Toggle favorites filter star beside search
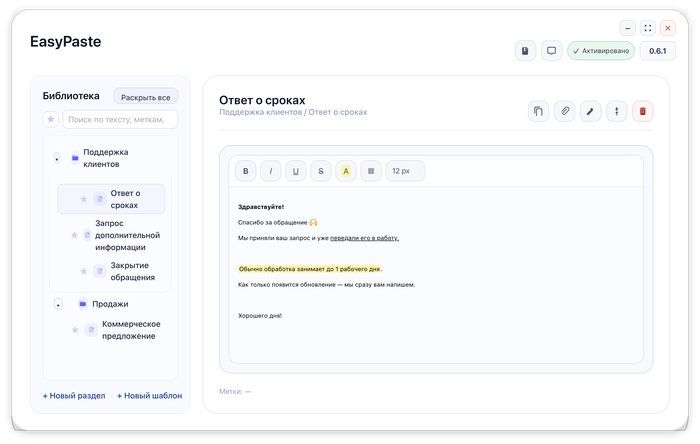 [x=50, y=120]
